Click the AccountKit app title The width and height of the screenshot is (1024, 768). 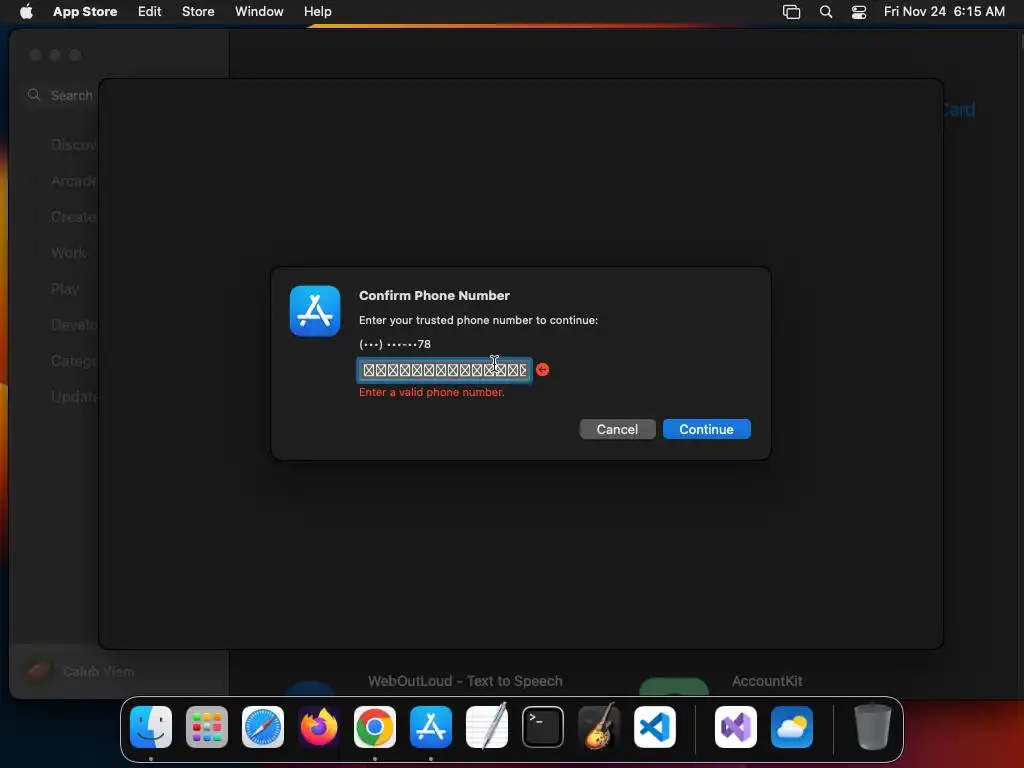[767, 681]
